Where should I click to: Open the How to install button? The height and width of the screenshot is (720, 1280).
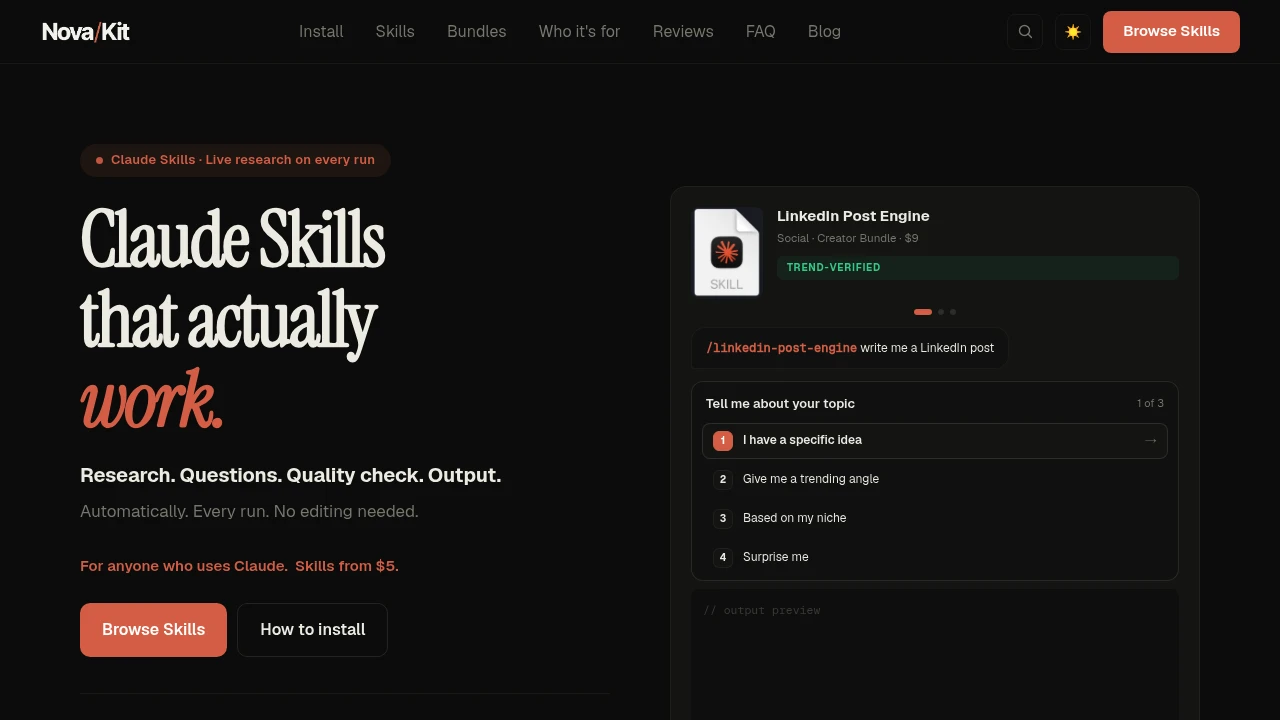click(312, 630)
